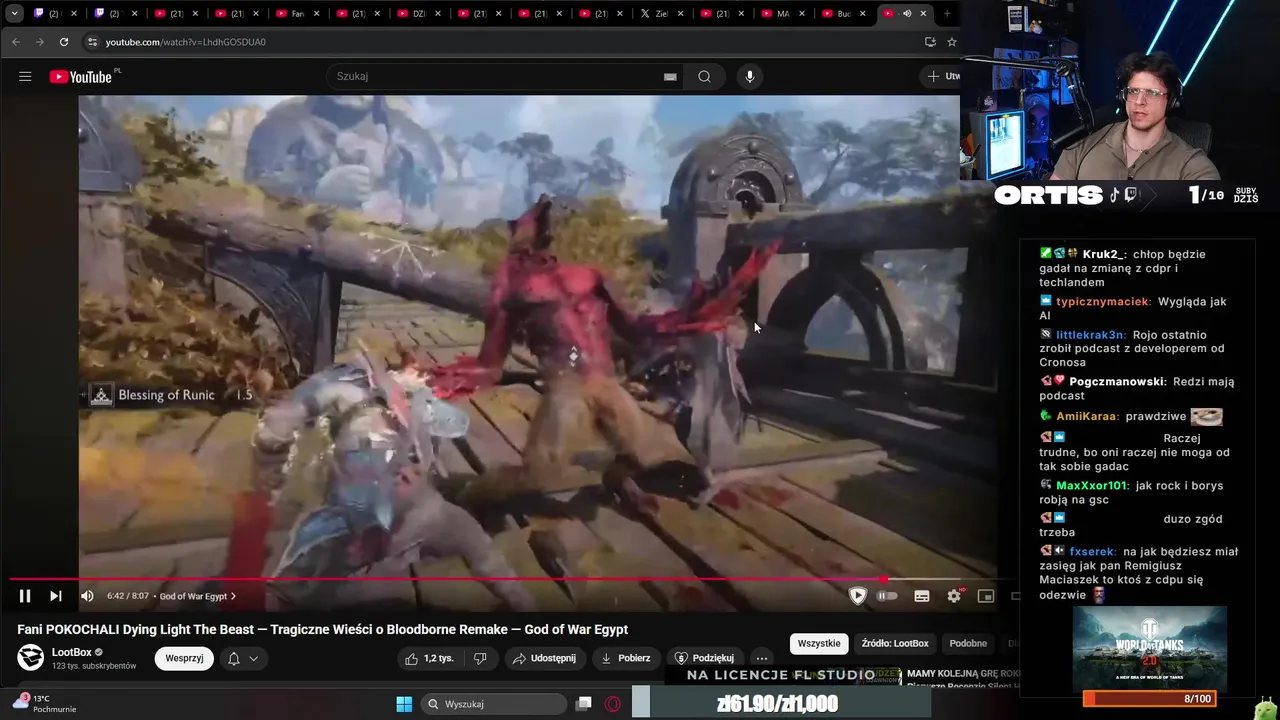Open the YouTube guide hamburger menu
Image resolution: width=1280 pixels, height=720 pixels.
click(x=25, y=77)
